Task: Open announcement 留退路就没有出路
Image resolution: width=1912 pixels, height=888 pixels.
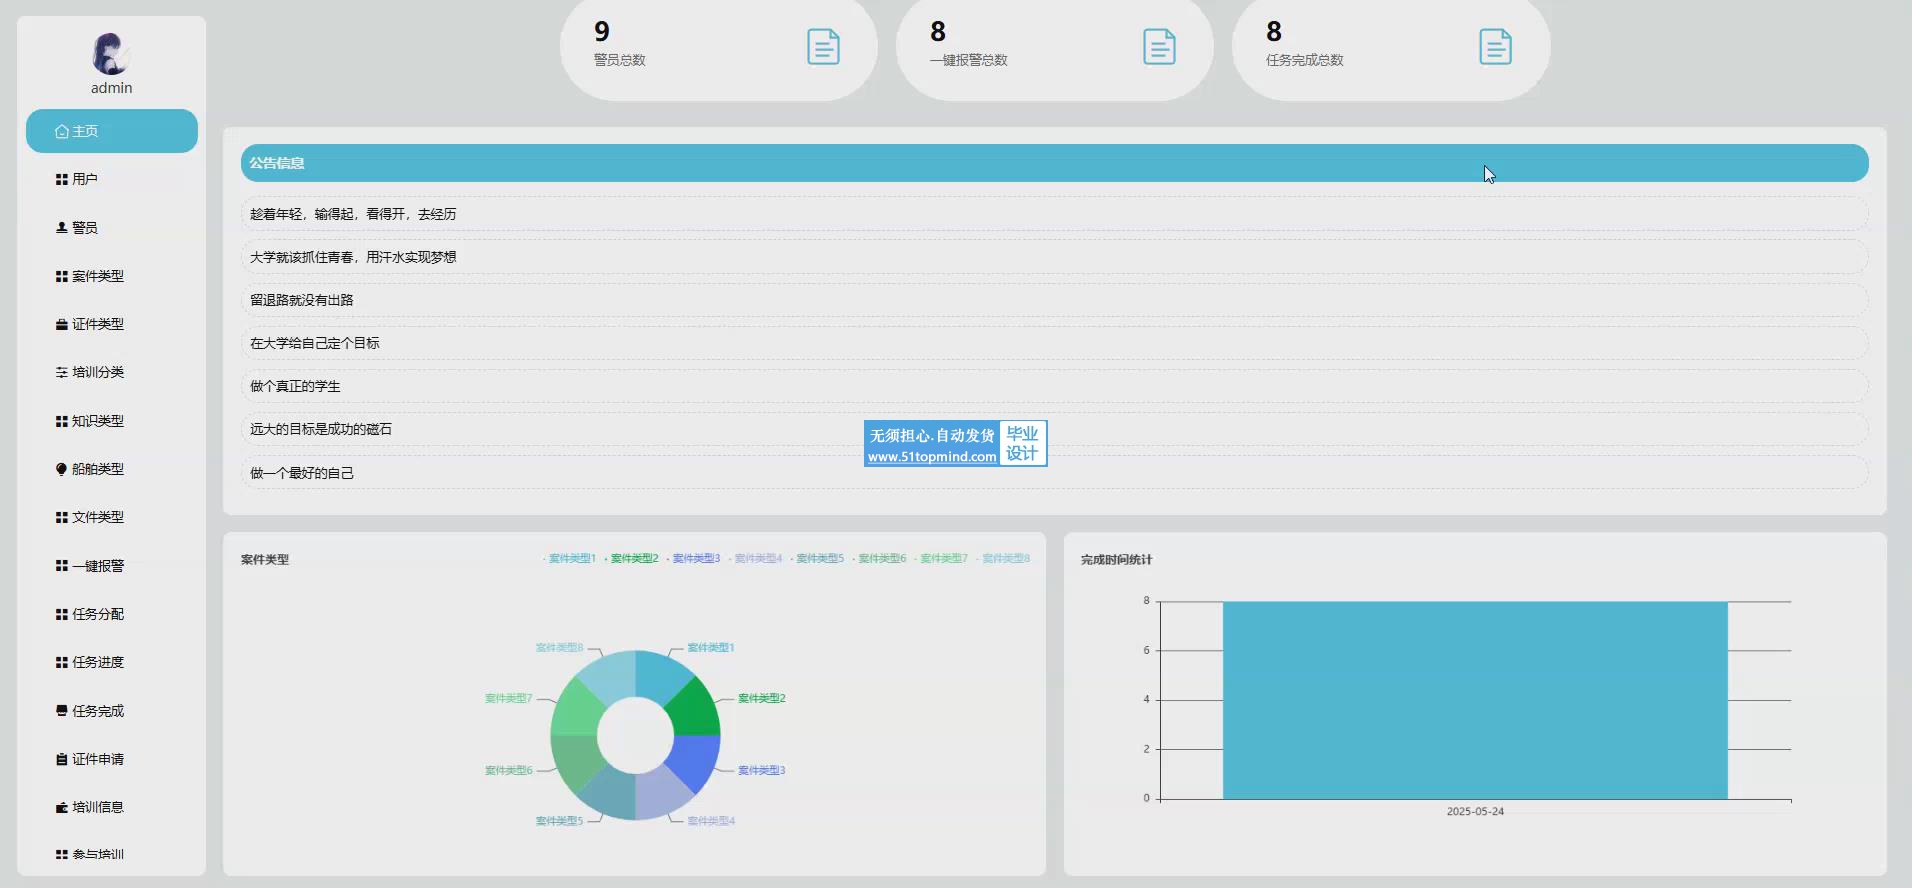Action: tap(302, 300)
